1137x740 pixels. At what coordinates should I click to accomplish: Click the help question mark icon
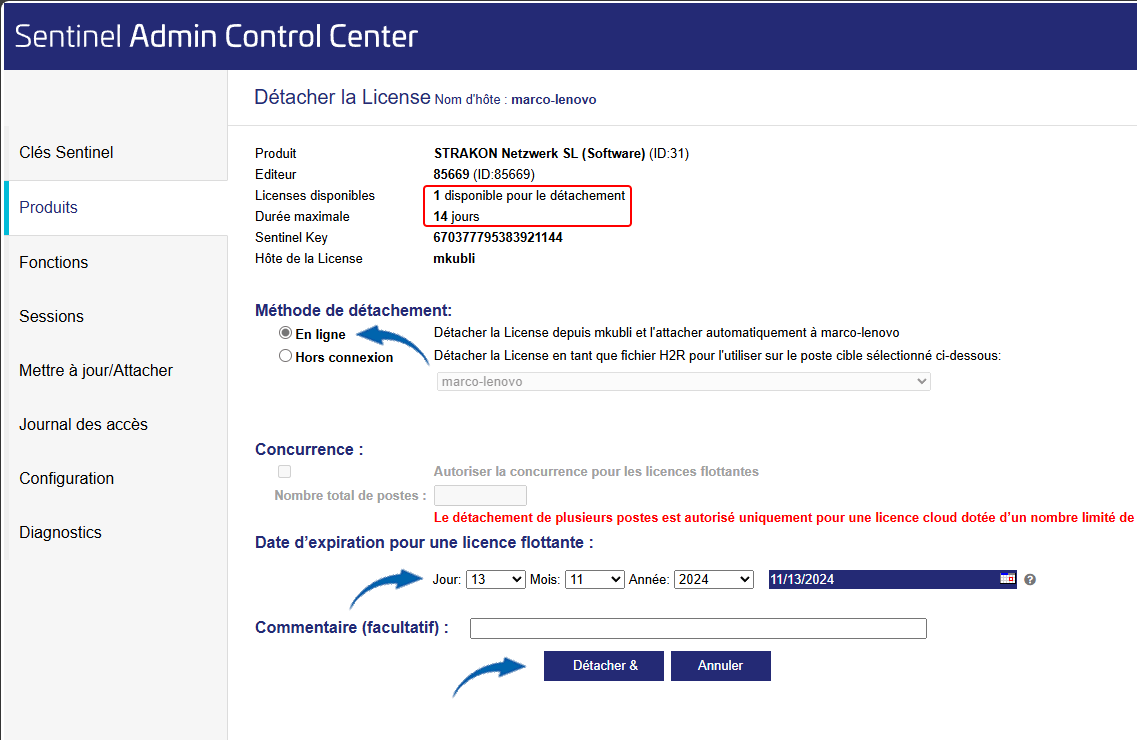click(x=1030, y=580)
